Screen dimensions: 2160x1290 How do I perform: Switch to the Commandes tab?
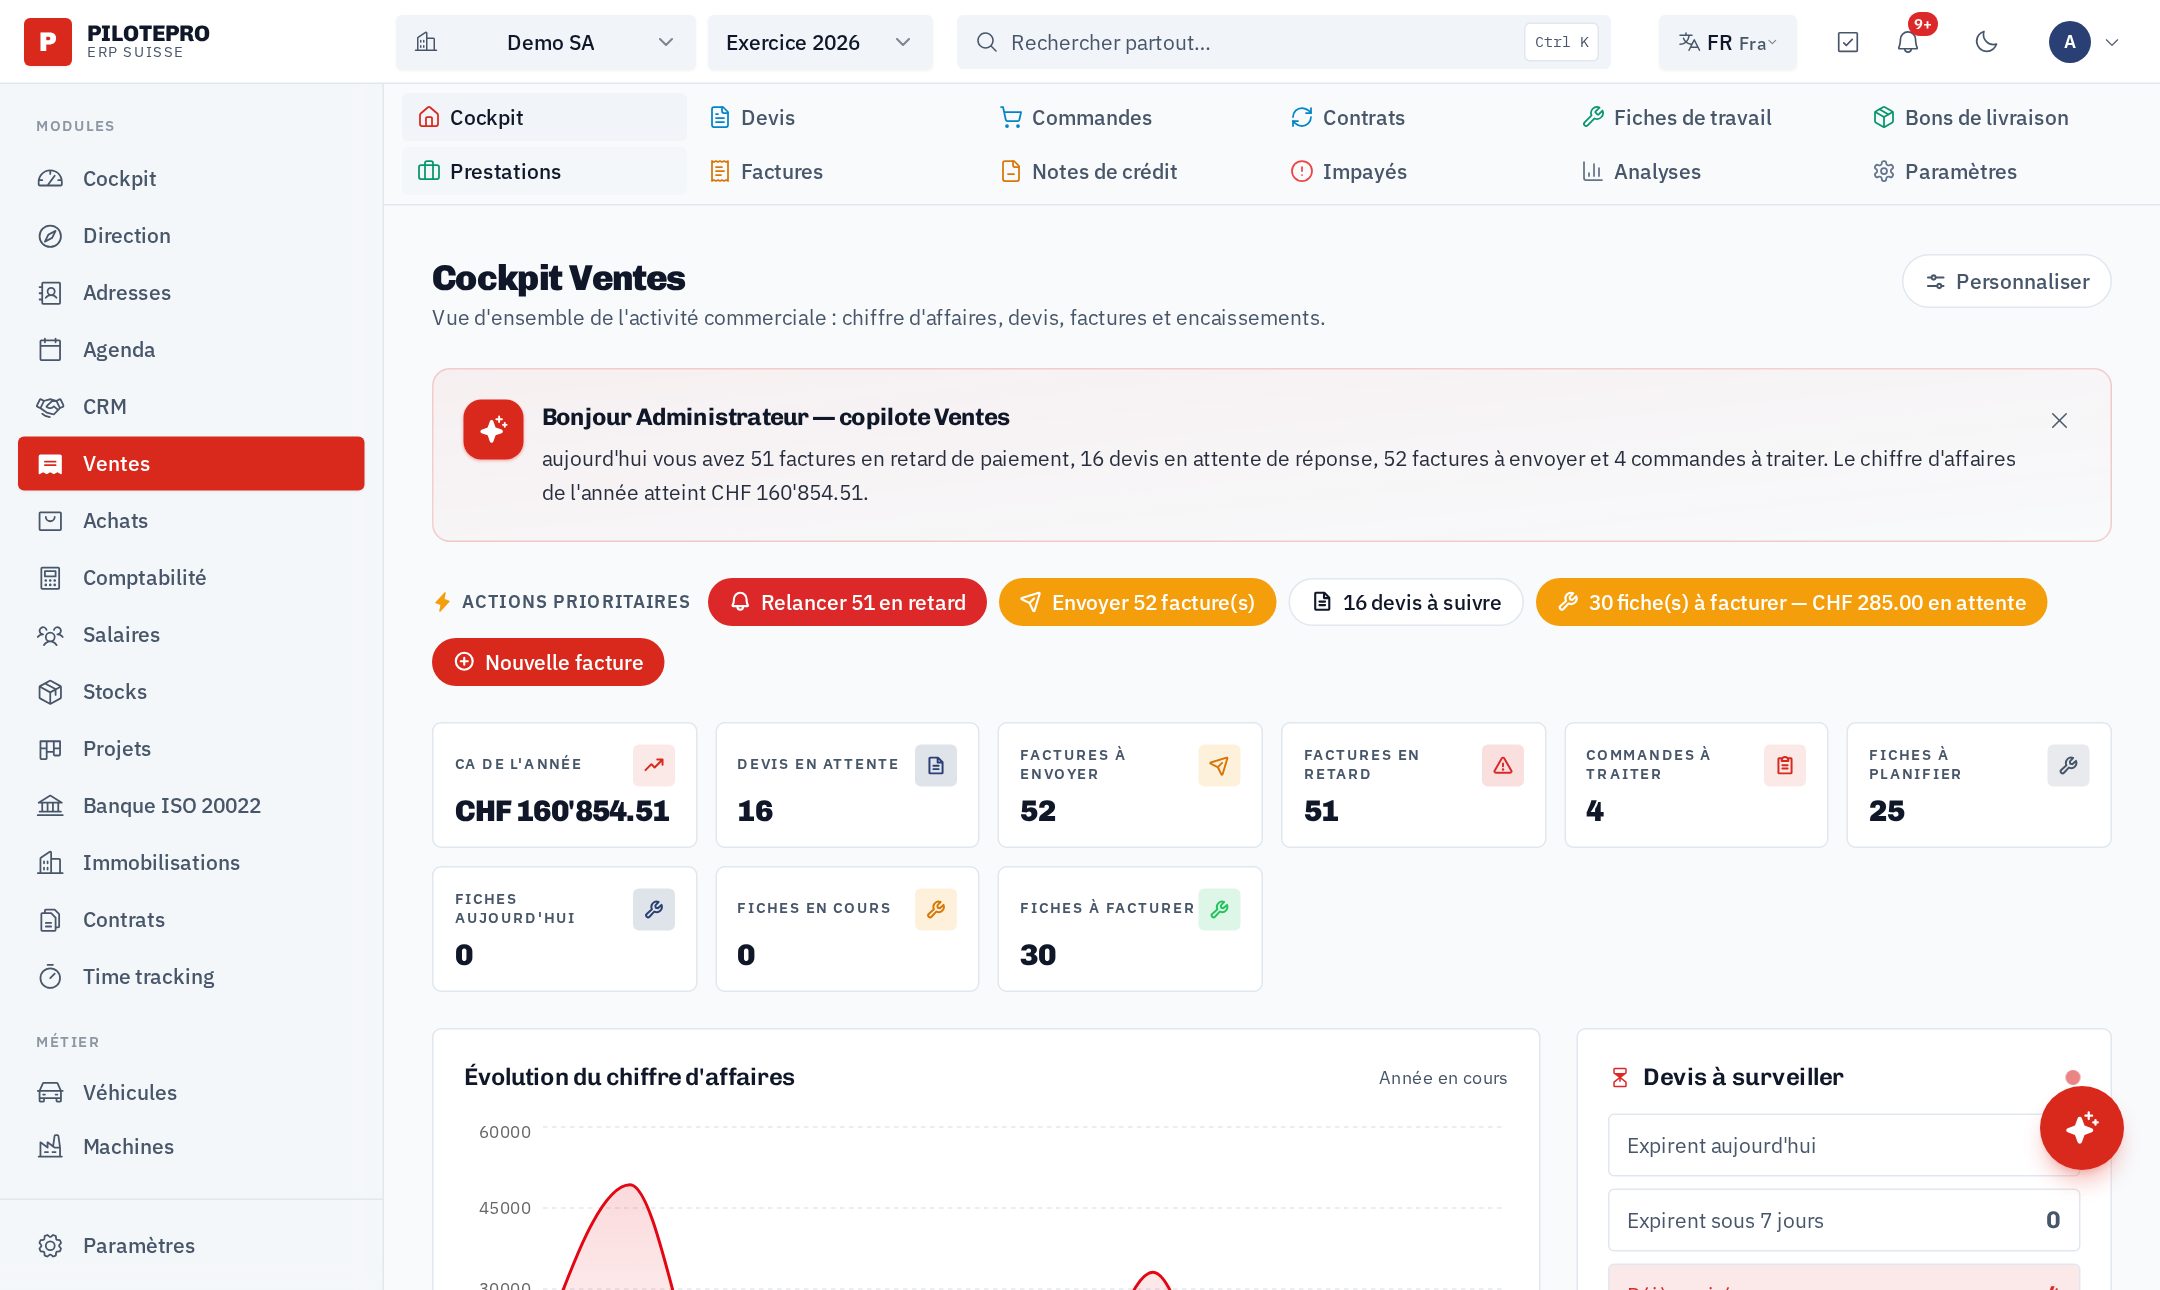1126,118
